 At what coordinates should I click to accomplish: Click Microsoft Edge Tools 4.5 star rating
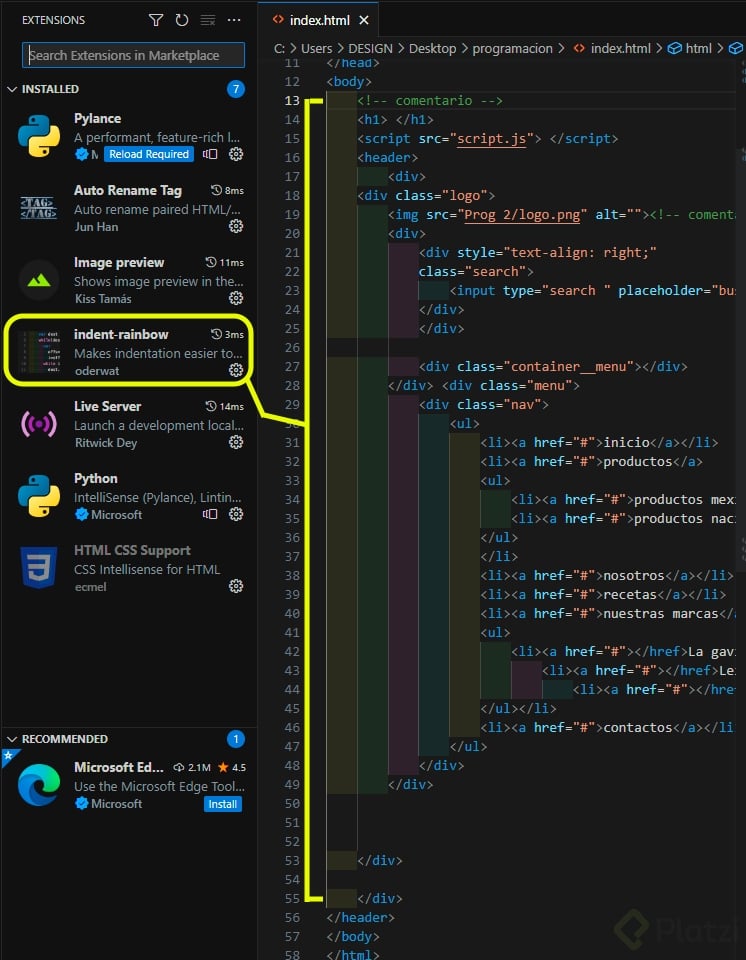click(232, 767)
